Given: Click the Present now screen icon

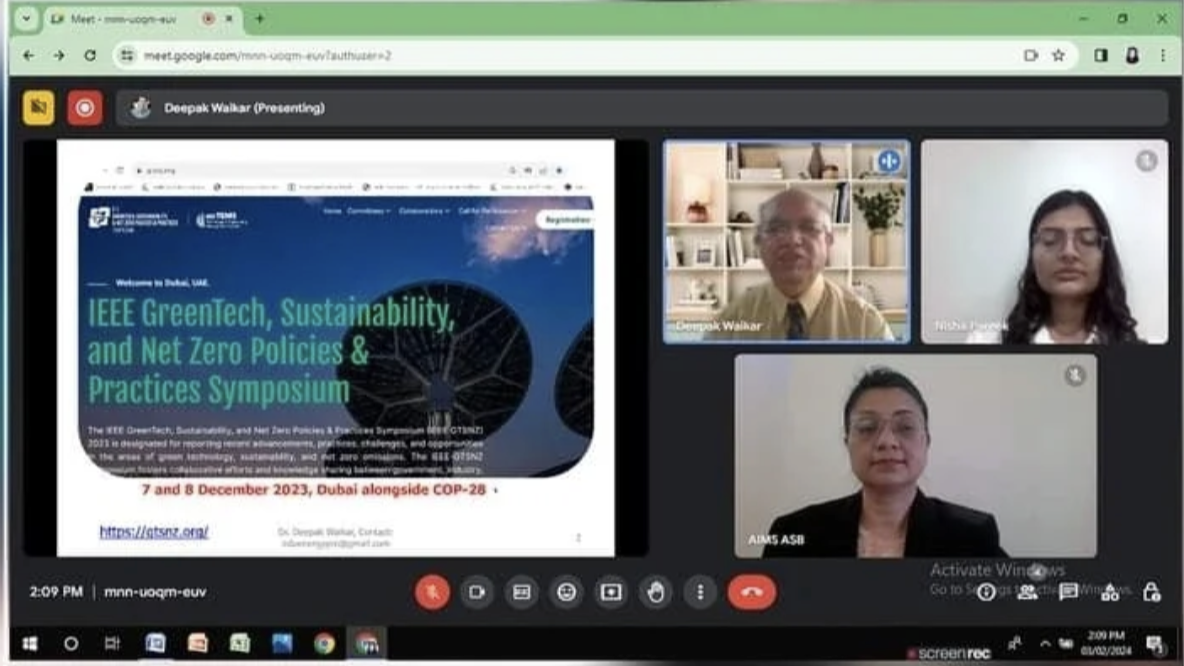Looking at the screenshot, I should pos(611,593).
